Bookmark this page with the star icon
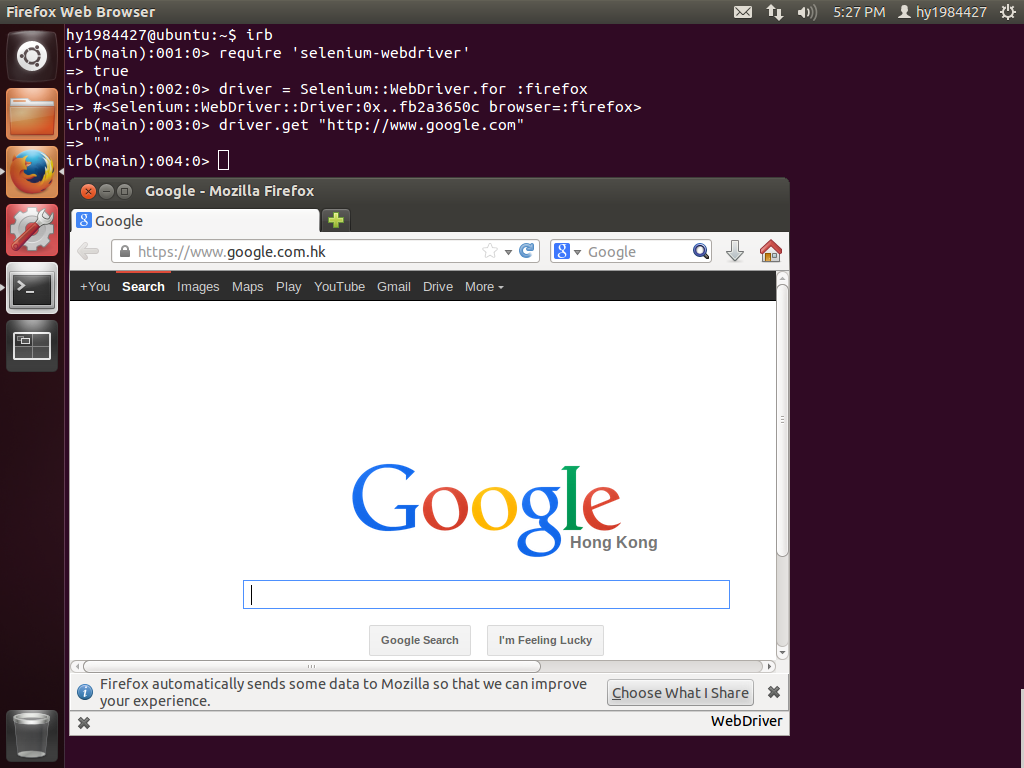The width and height of the screenshot is (1024, 768). tap(489, 251)
